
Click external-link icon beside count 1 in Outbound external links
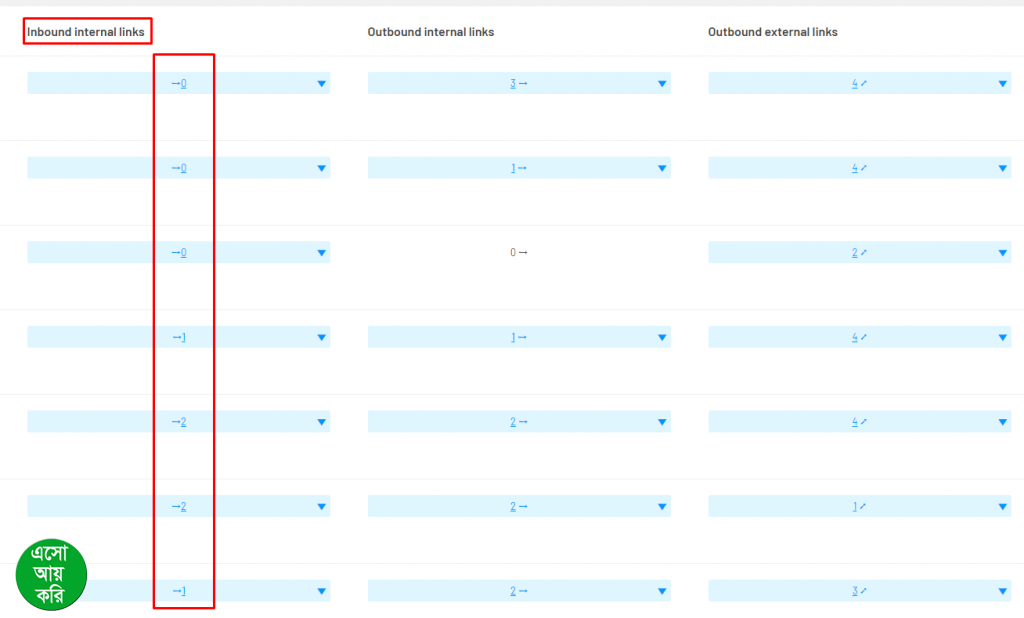[x=863, y=507]
